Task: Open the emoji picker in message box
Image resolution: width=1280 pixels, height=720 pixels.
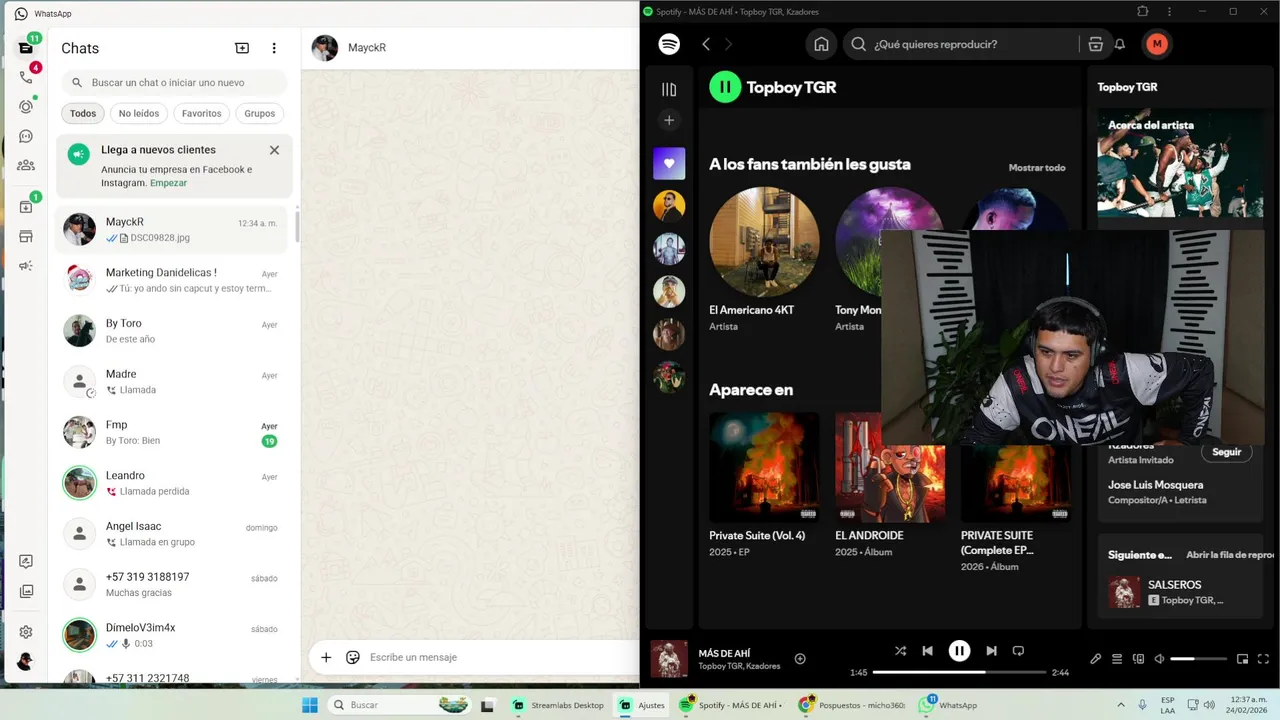Action: point(353,657)
